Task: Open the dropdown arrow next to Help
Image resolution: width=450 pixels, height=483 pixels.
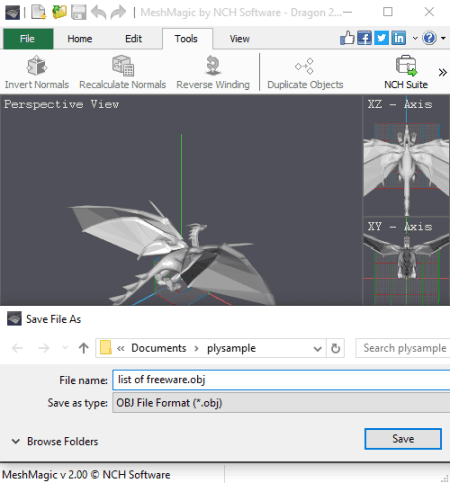Action: pos(443,38)
